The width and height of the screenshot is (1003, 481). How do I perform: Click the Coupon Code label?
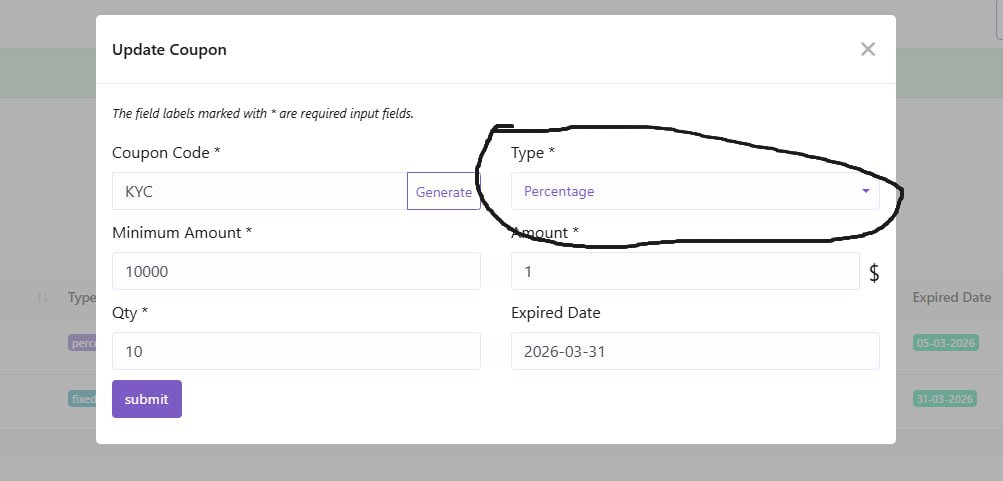[166, 153]
